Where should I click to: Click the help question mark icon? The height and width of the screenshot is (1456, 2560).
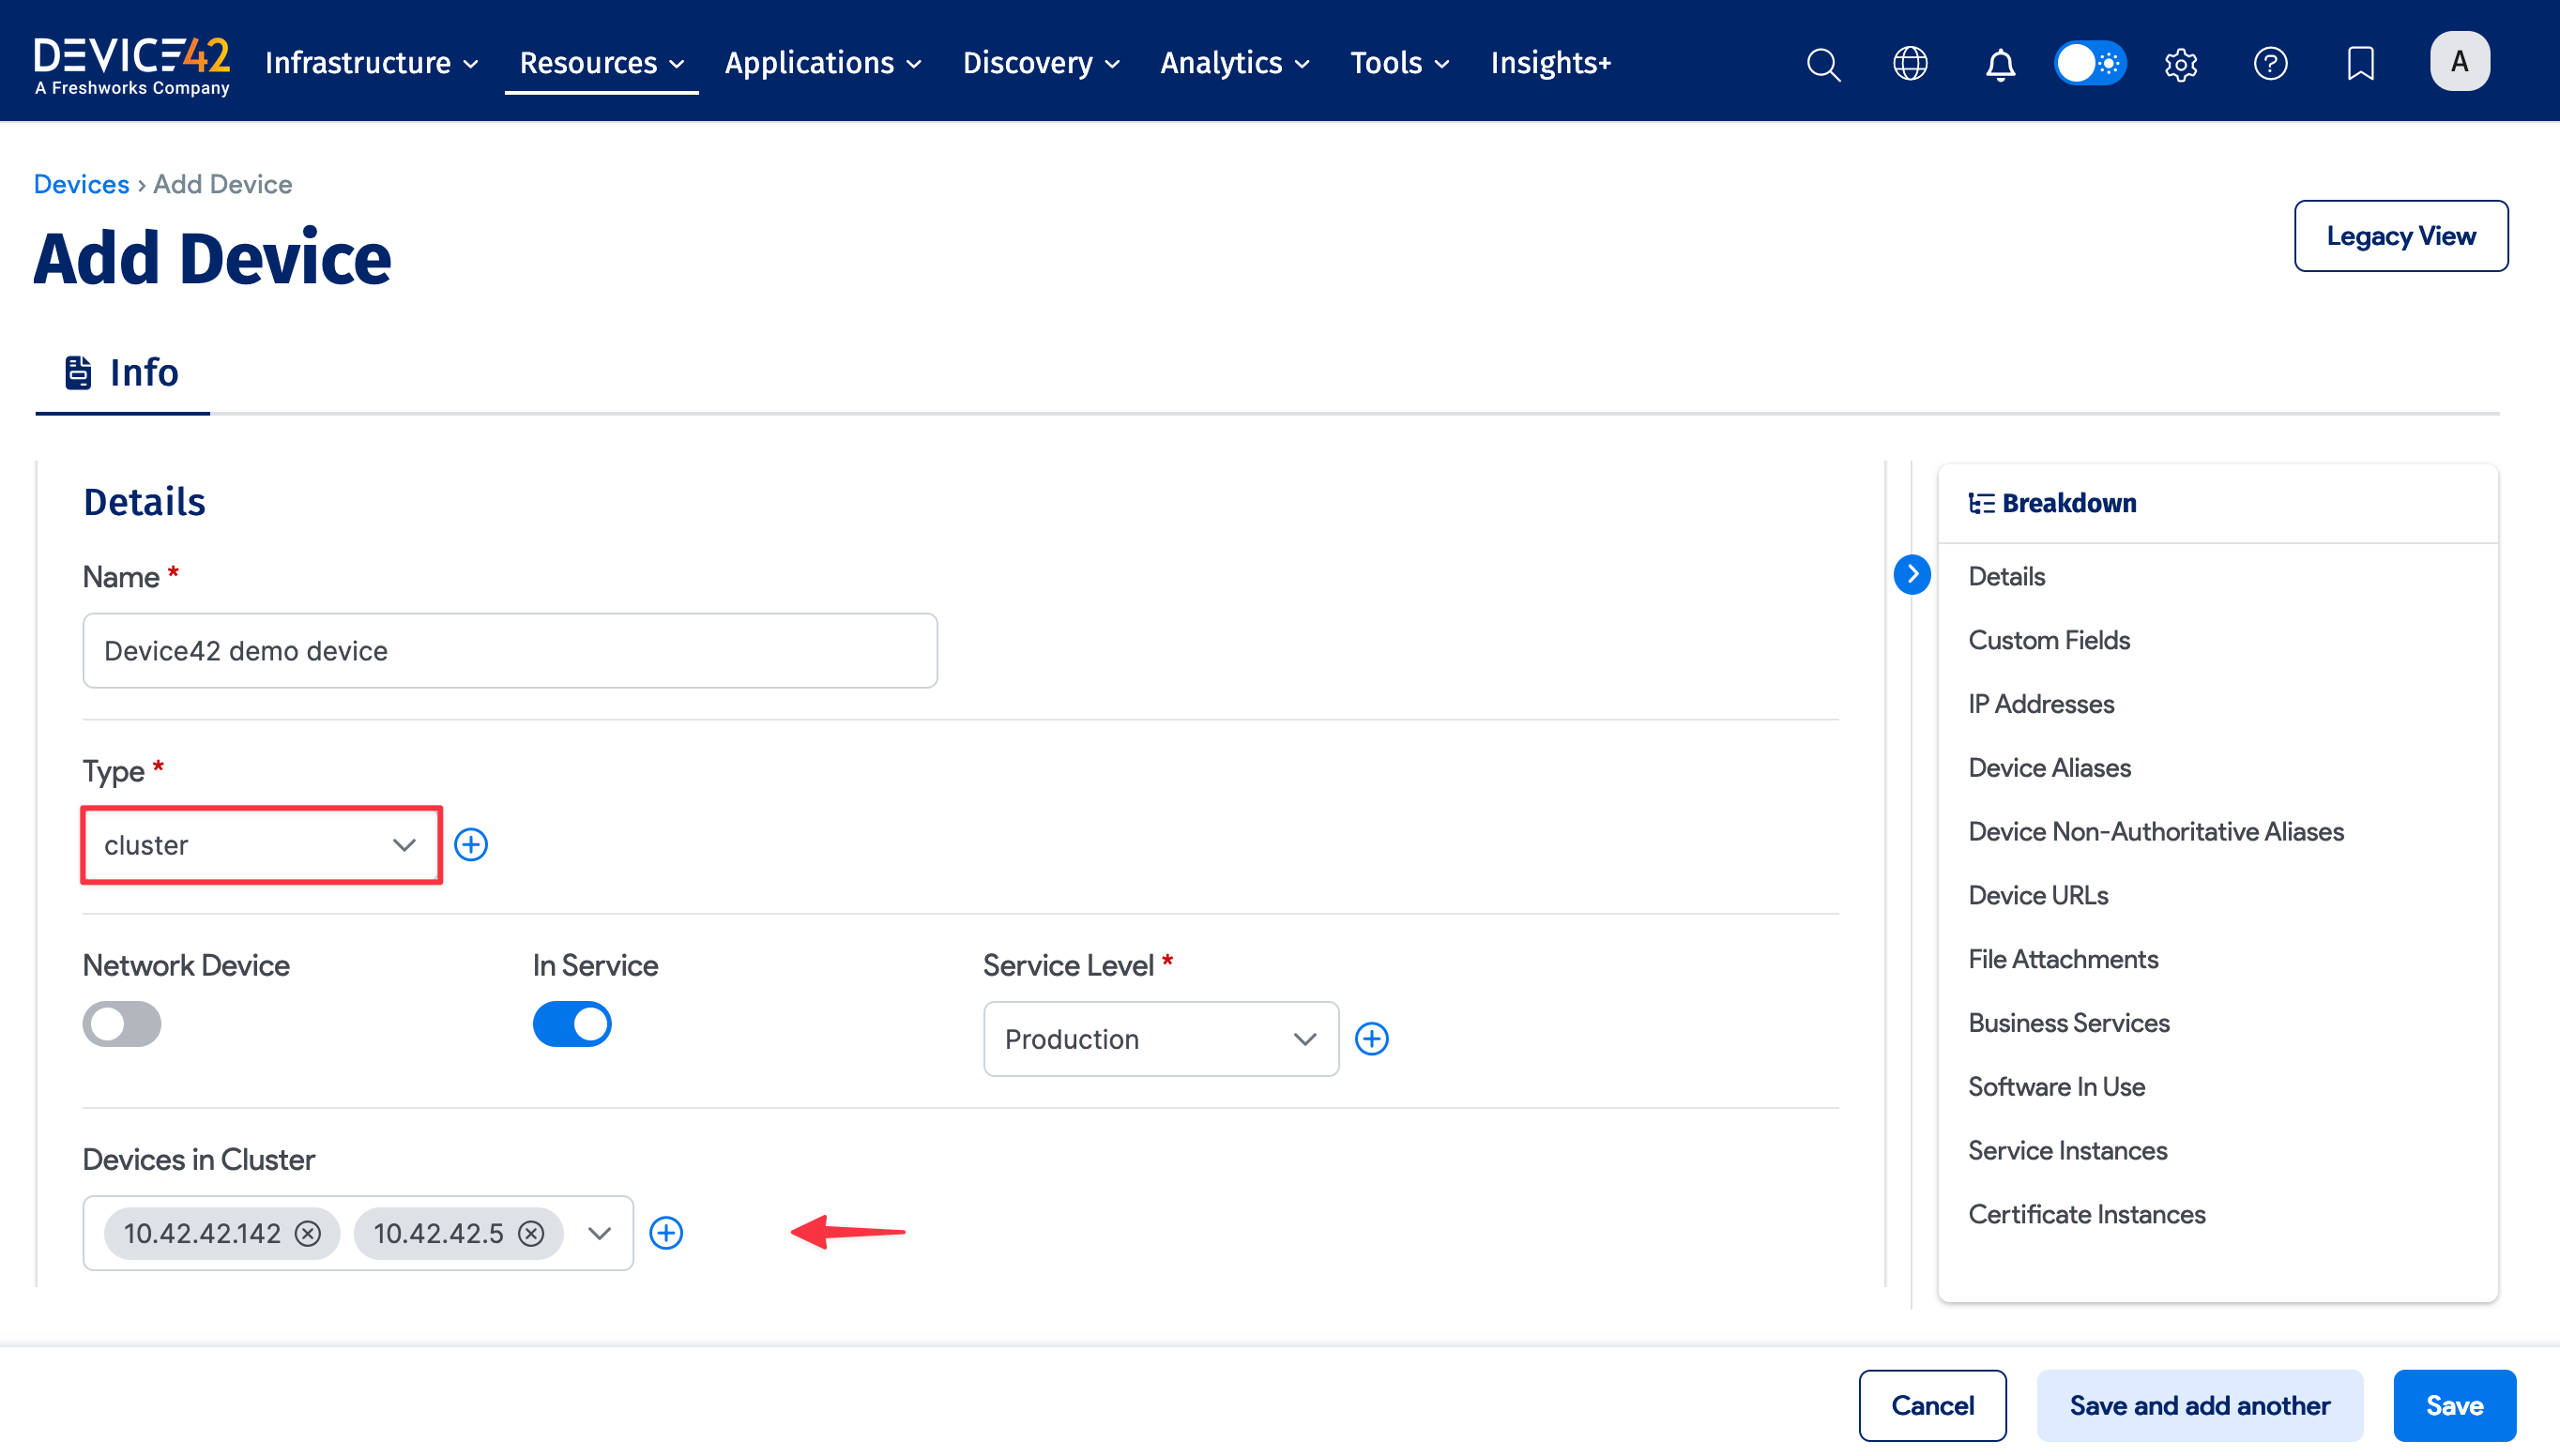click(2270, 64)
